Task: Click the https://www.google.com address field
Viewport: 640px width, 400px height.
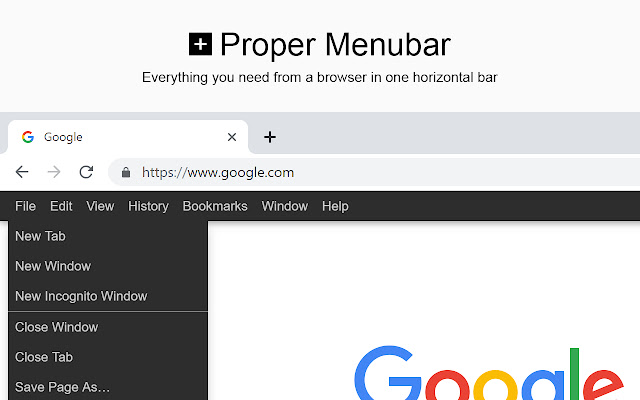Action: [x=374, y=172]
